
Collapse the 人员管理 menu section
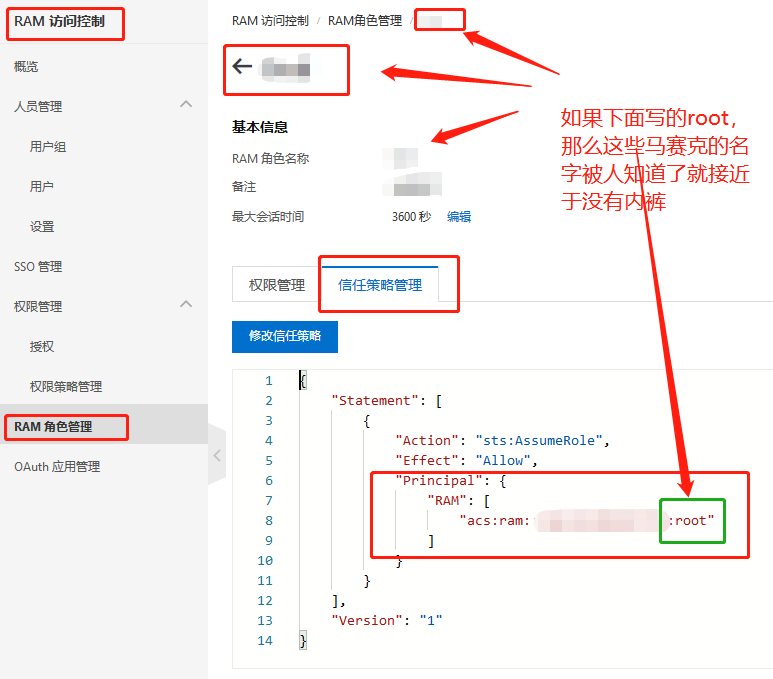(x=186, y=105)
